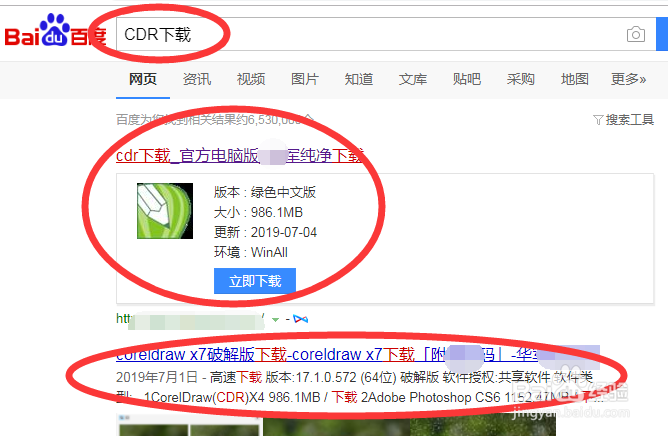Click text 版本：绿色中文版

[265, 192]
